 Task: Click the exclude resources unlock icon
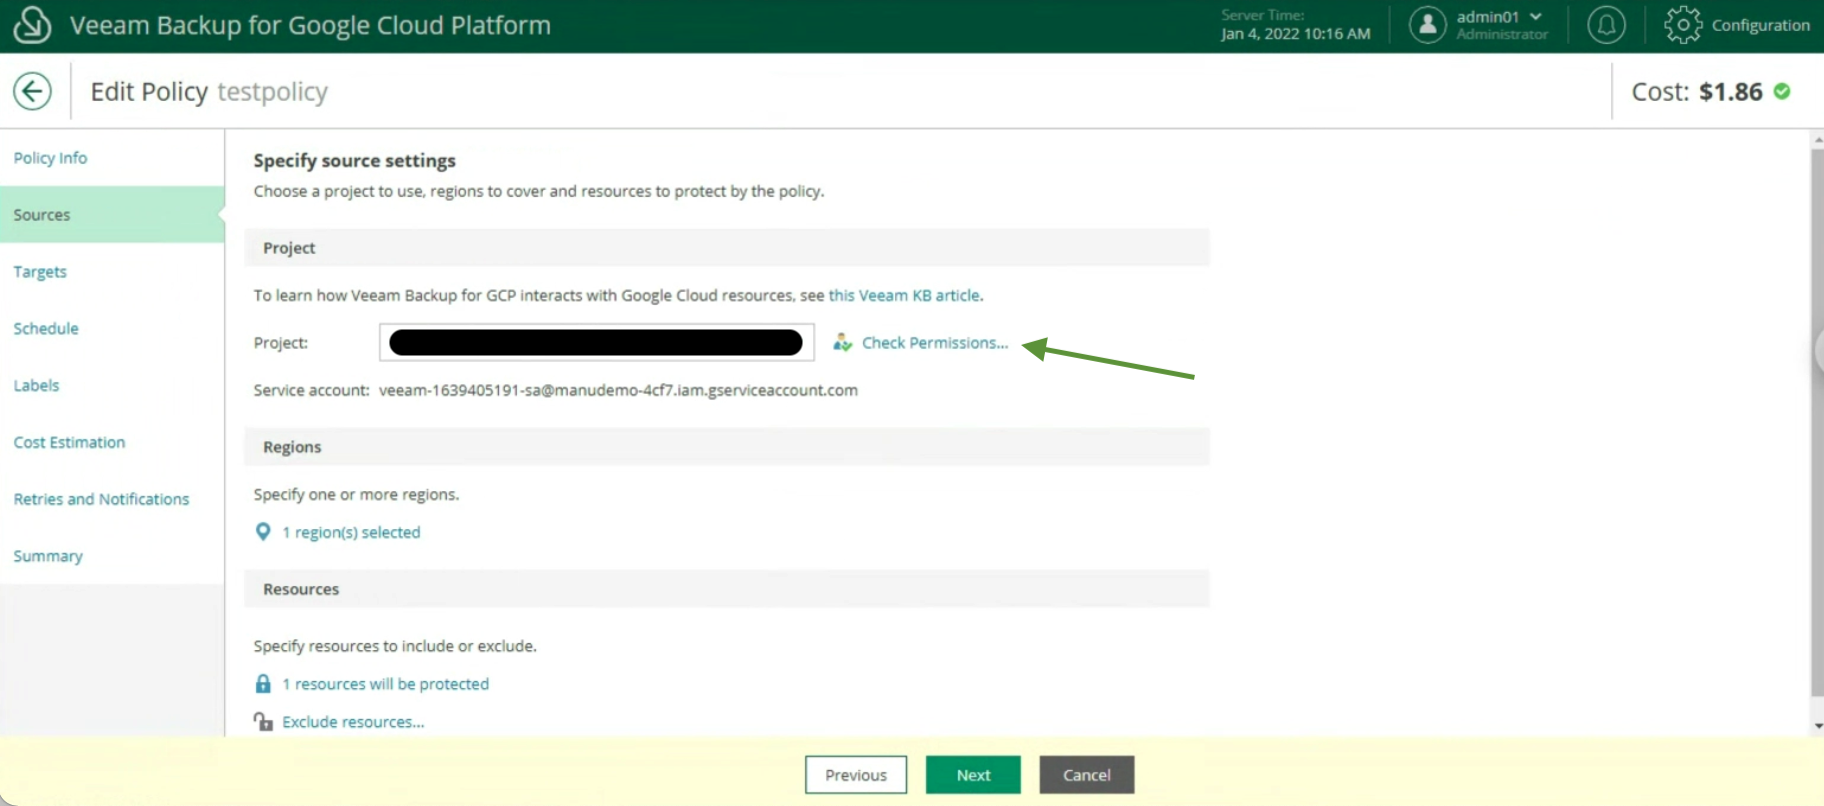(263, 721)
